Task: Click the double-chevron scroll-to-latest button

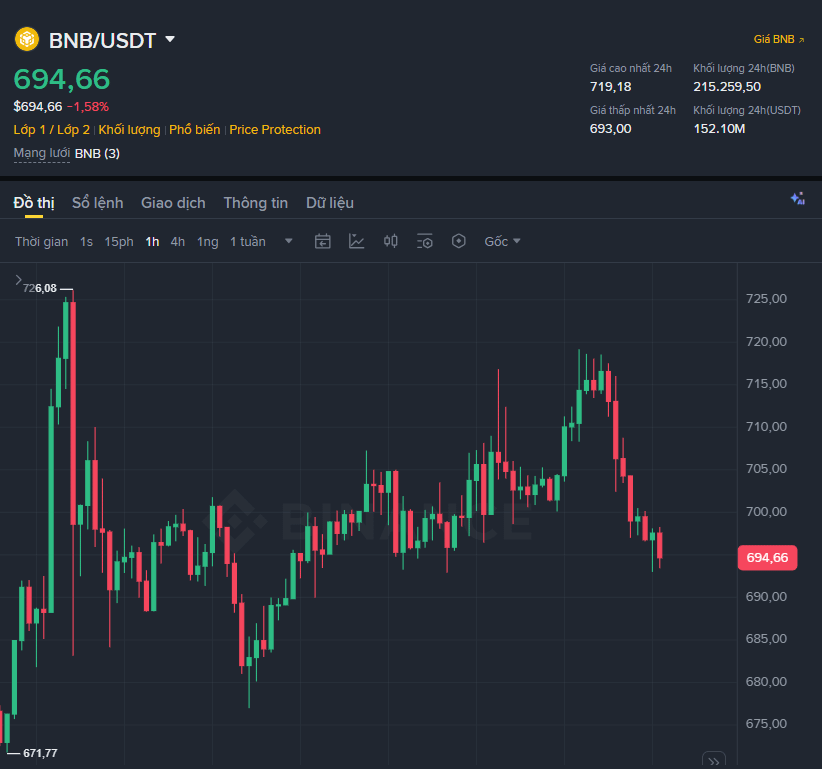Action: [x=713, y=761]
